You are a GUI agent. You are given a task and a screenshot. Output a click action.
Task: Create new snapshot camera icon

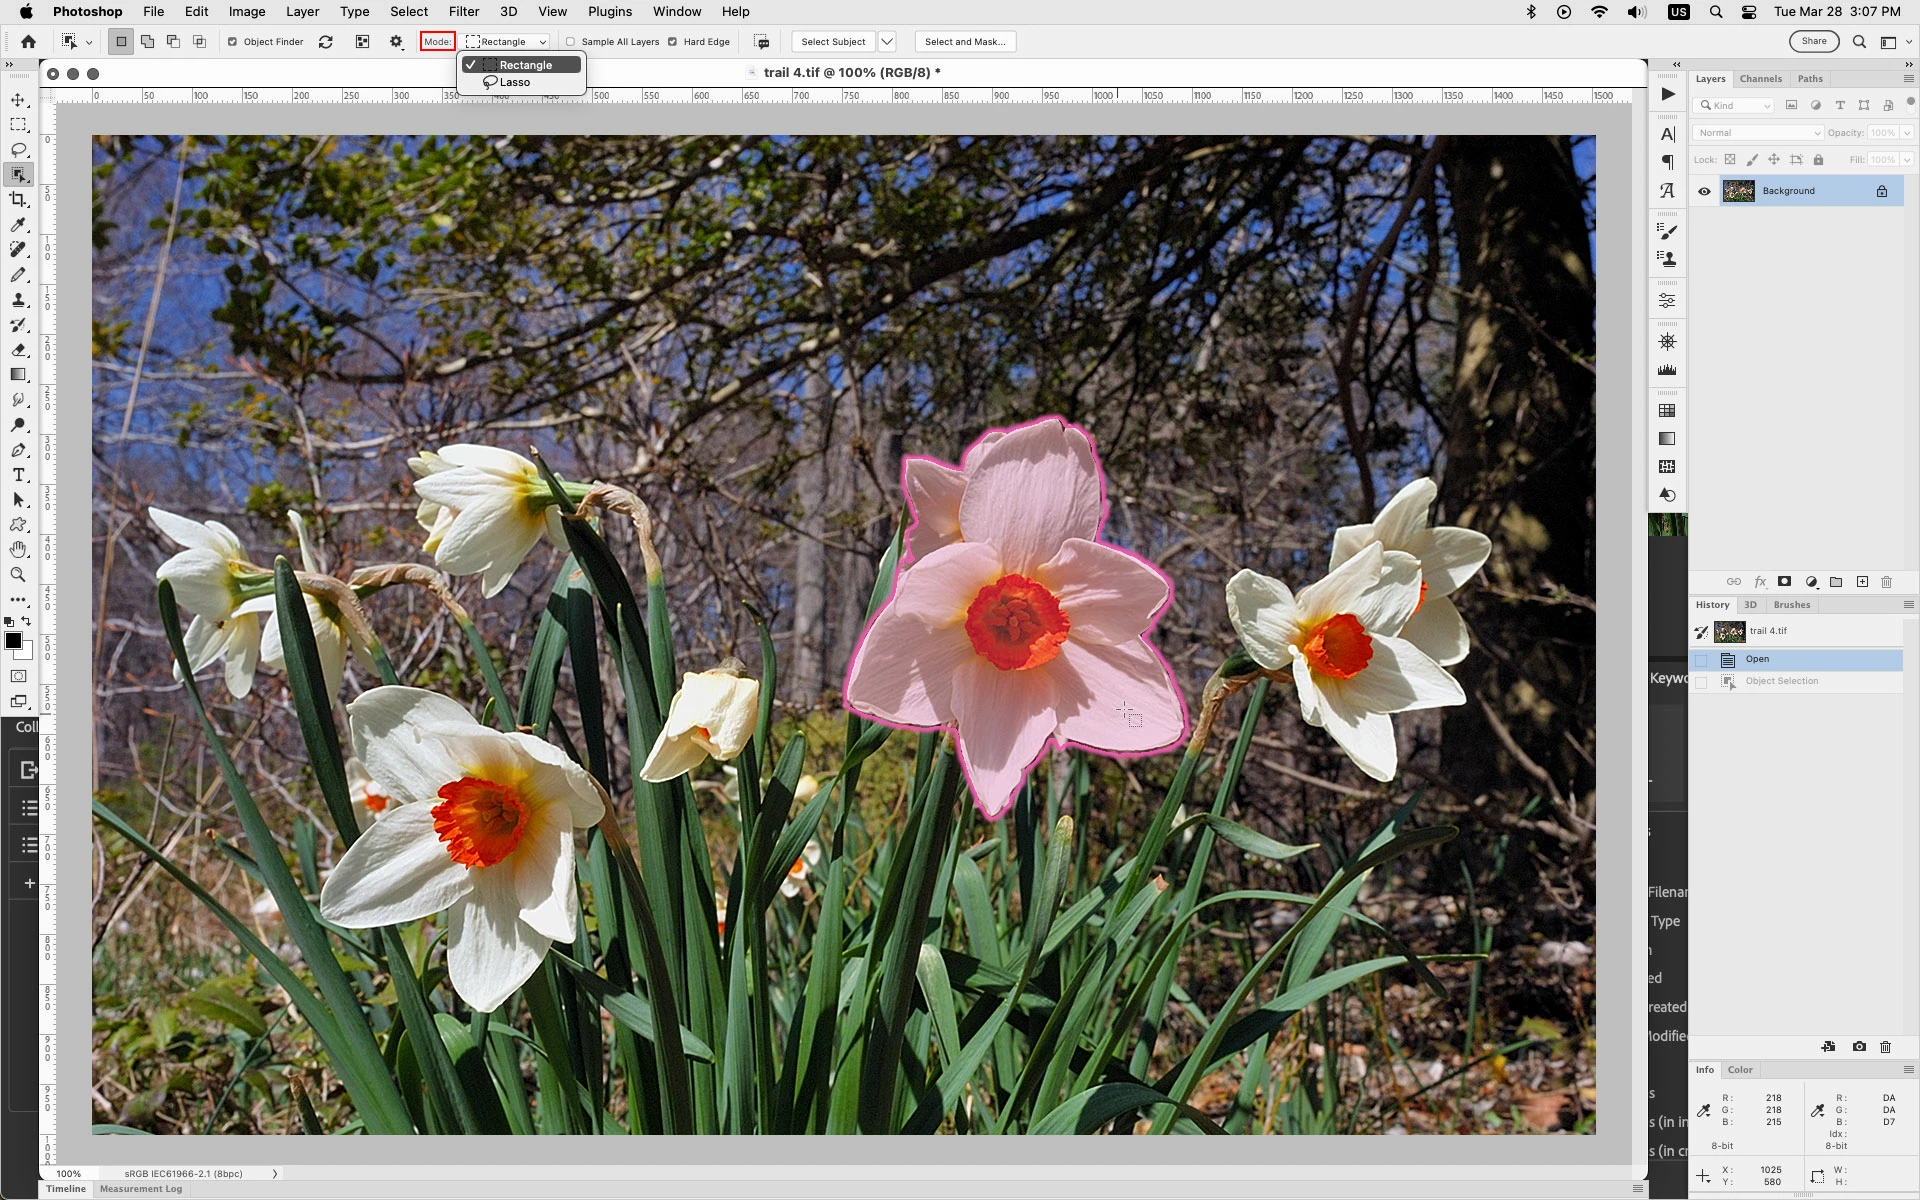pos(1859,1047)
